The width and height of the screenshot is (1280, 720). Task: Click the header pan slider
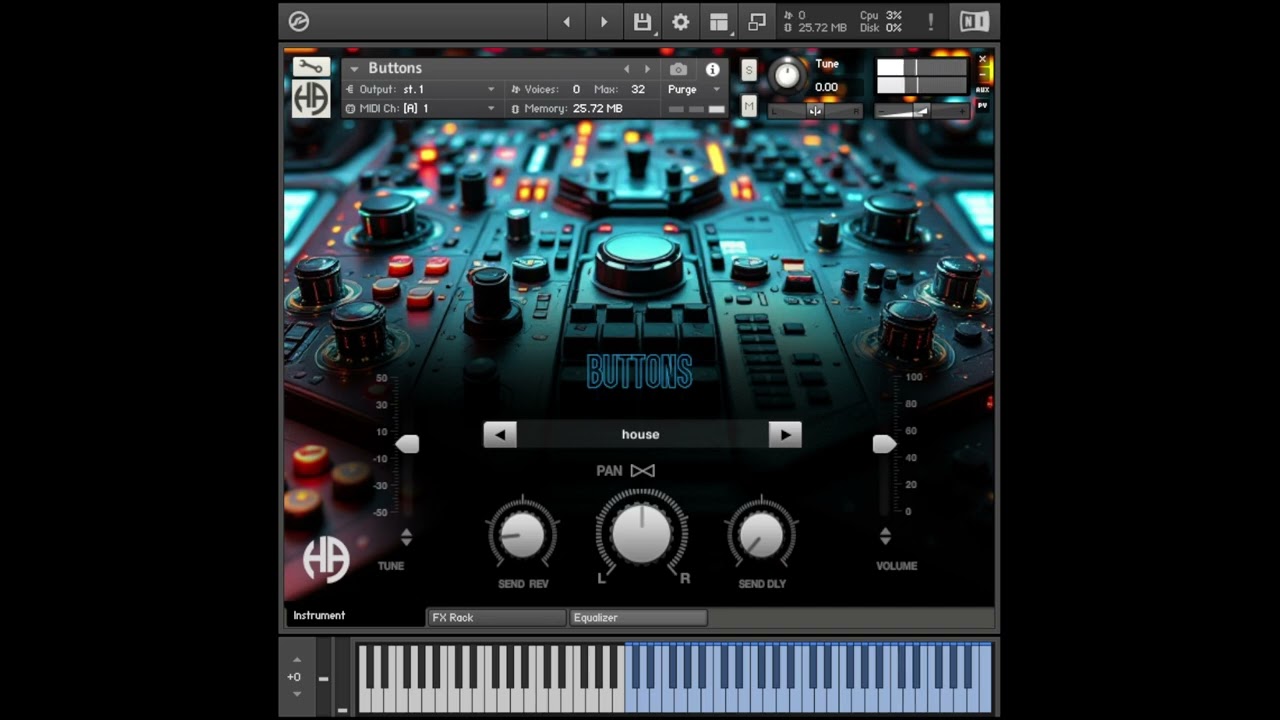815,111
